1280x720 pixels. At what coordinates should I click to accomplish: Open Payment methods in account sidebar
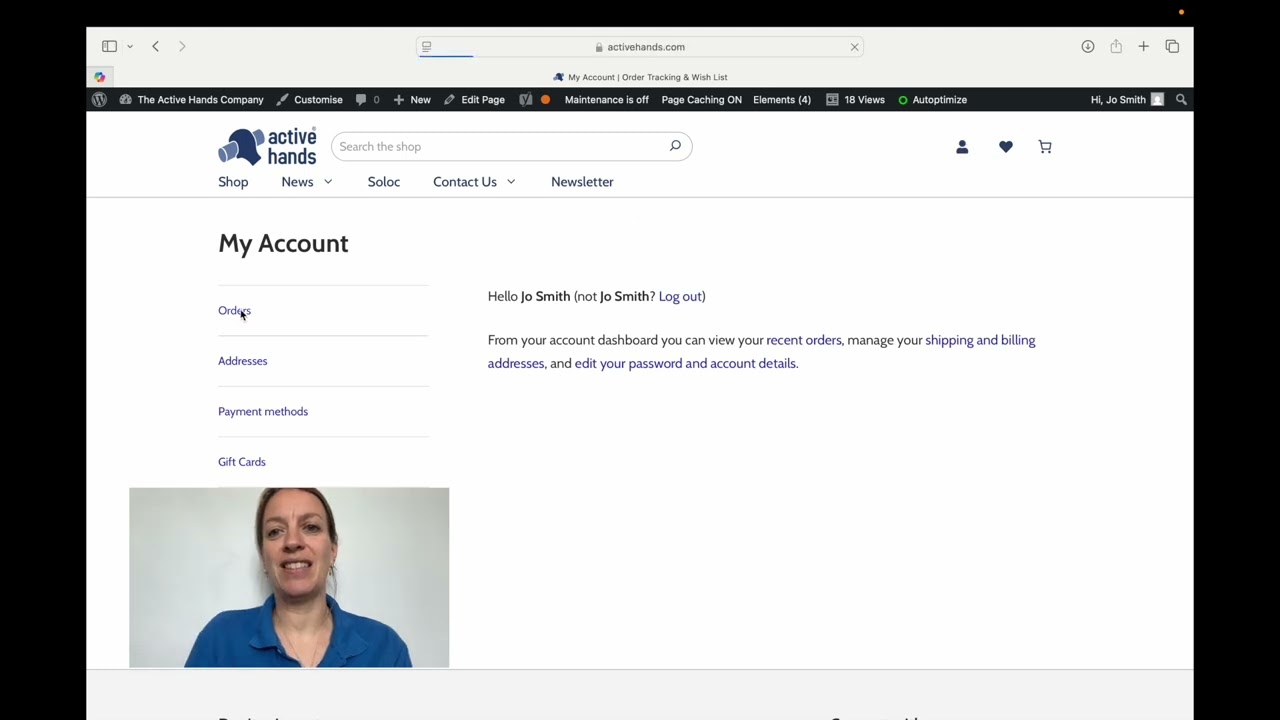click(263, 411)
